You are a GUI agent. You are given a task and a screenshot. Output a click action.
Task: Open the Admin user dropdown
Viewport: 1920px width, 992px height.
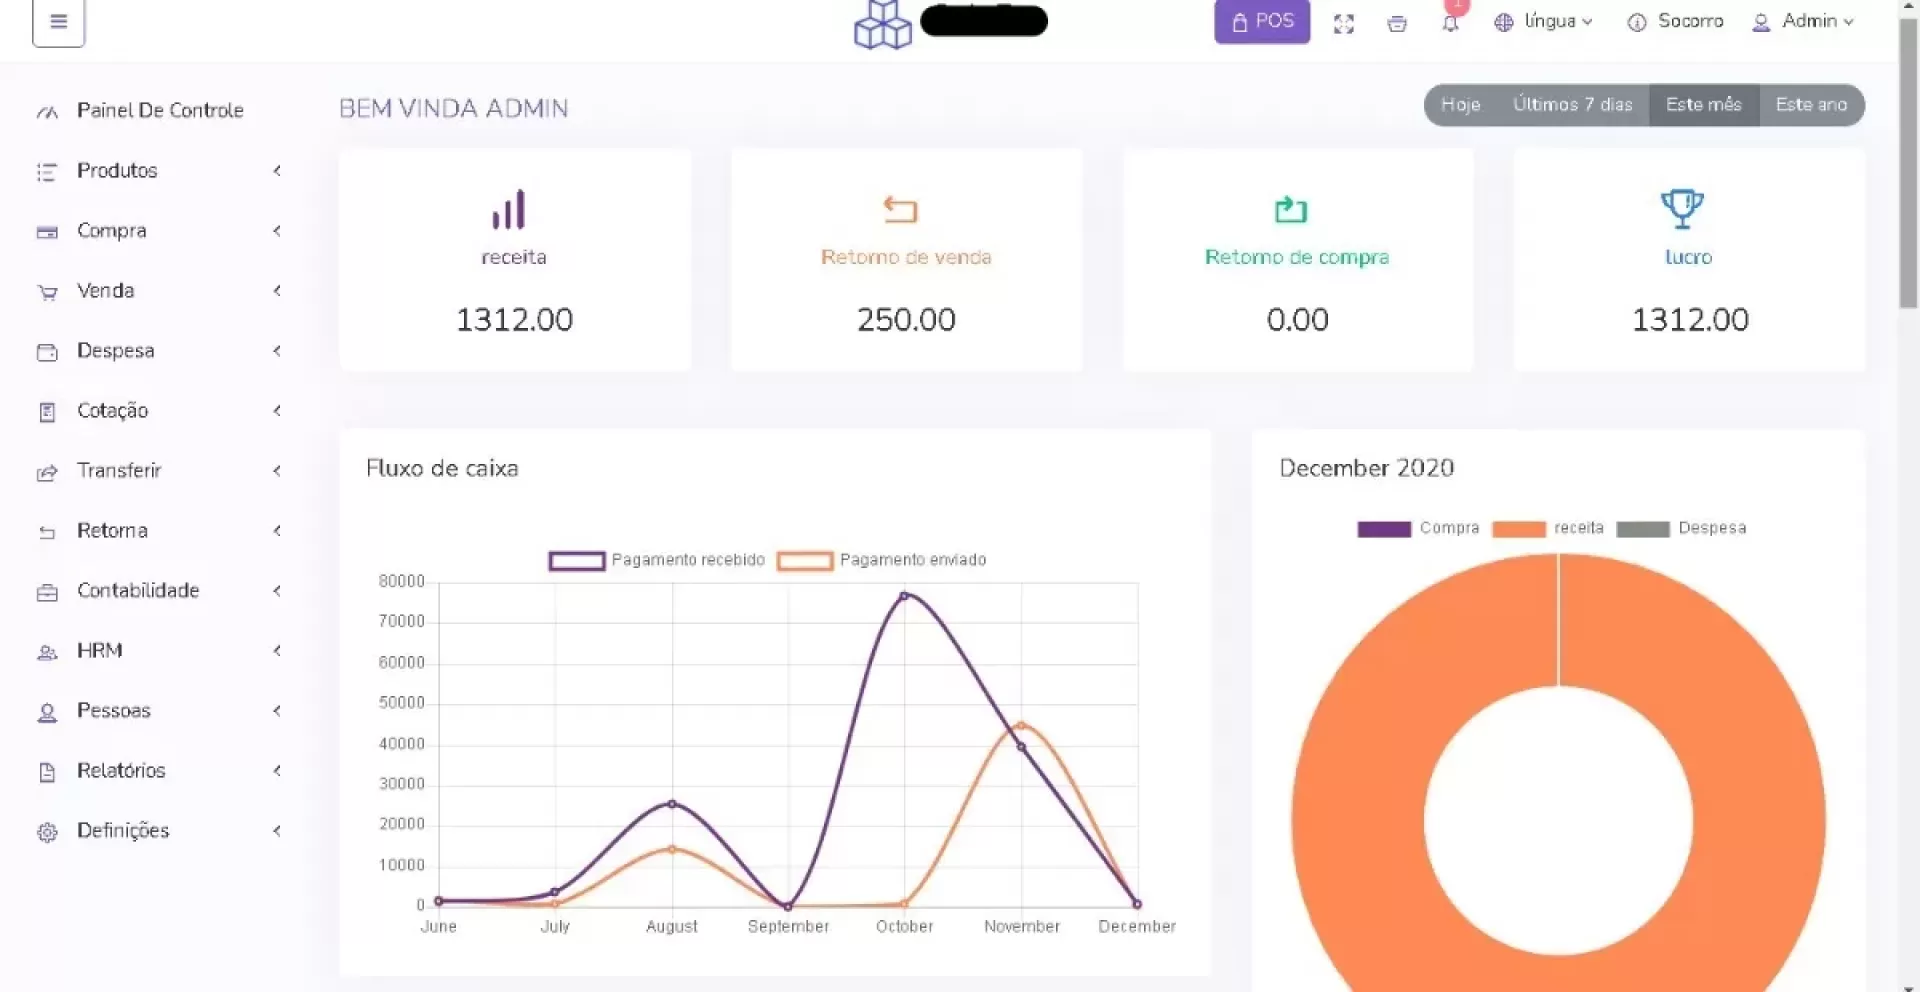pyautogui.click(x=1803, y=21)
